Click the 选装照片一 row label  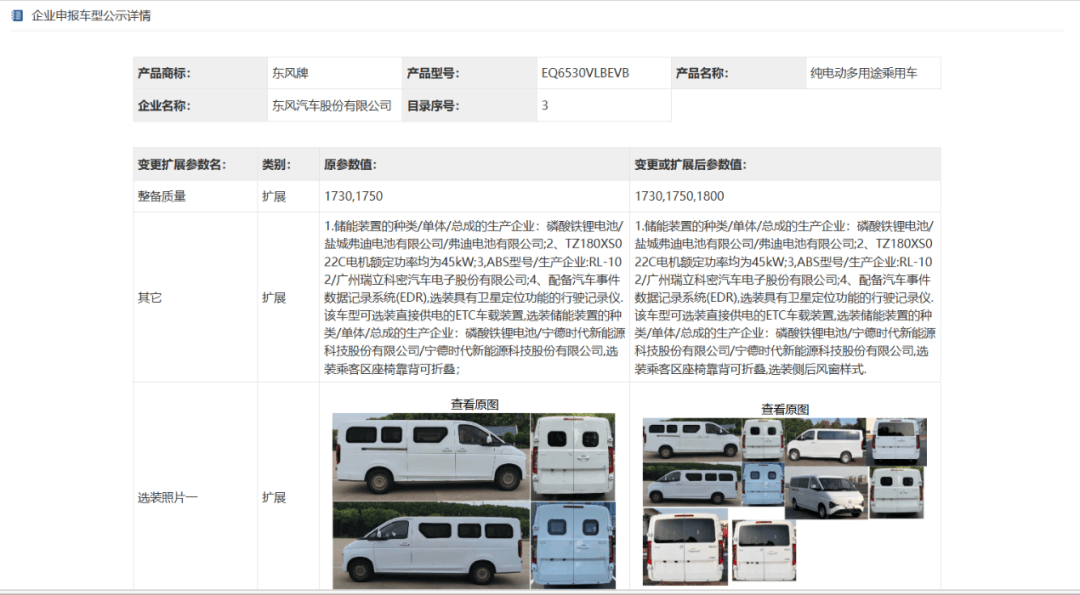tap(167, 496)
